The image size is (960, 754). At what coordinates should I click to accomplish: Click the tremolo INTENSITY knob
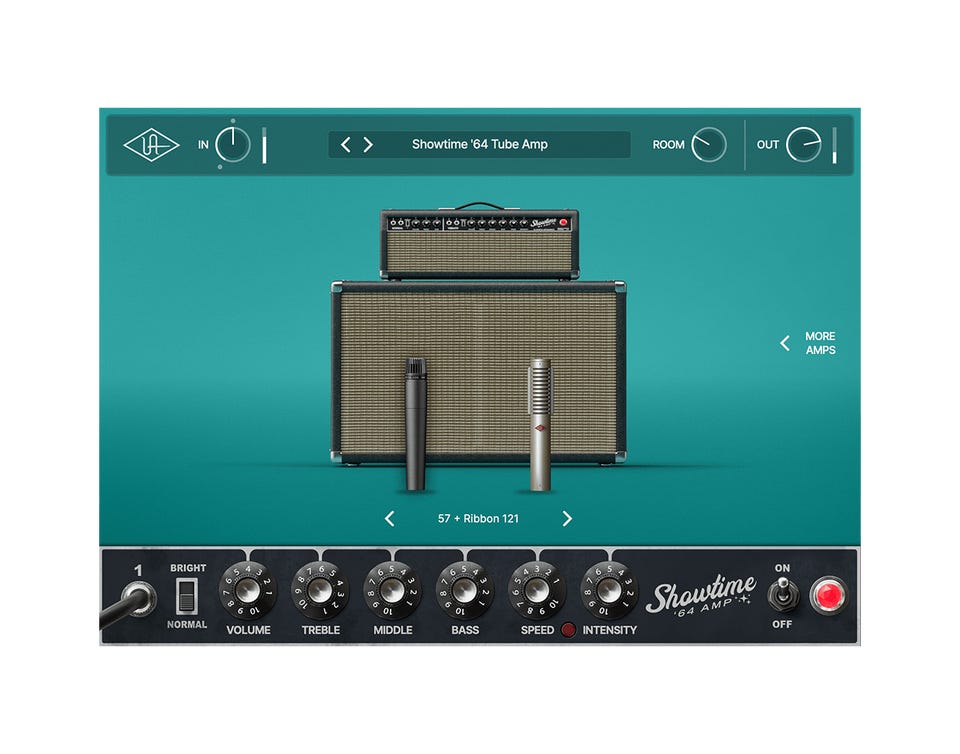[609, 591]
